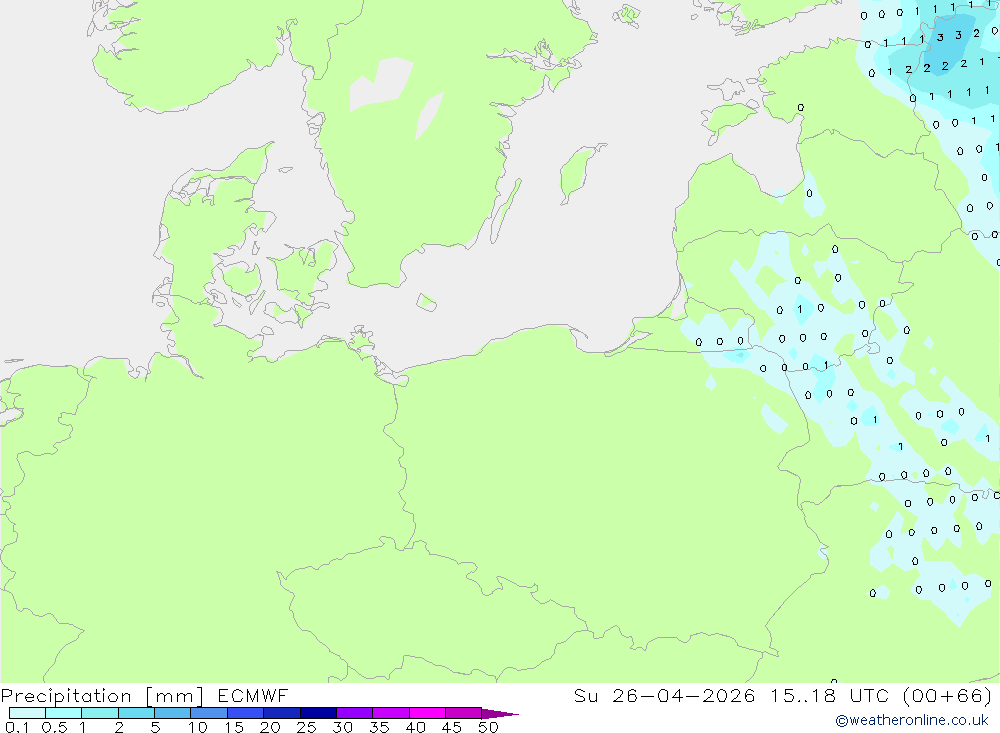Click the '40' legend value

tap(415, 727)
